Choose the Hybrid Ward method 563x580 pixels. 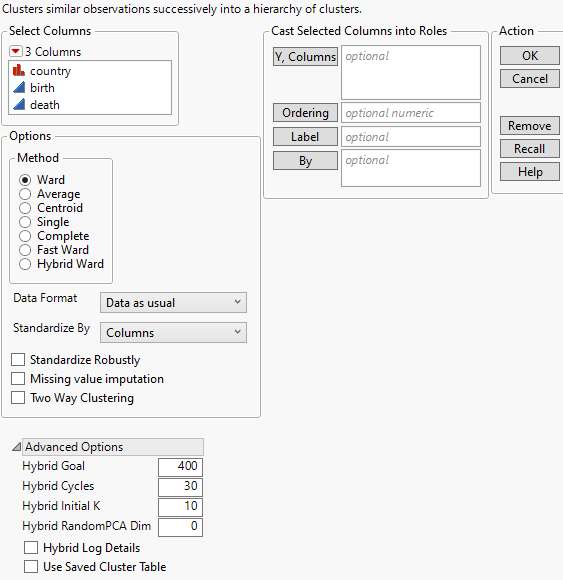[25, 264]
